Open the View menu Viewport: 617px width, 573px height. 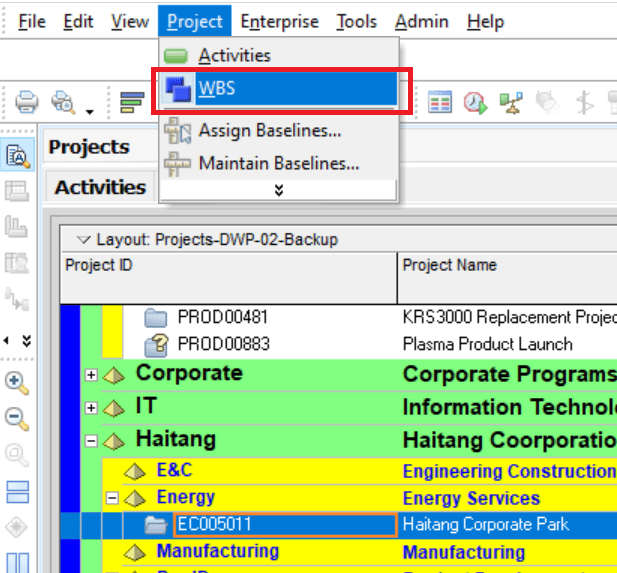[x=129, y=21]
